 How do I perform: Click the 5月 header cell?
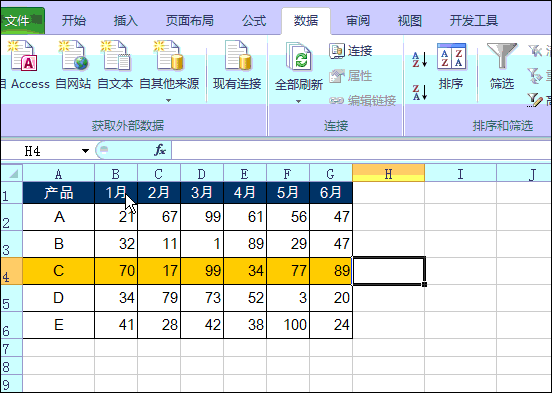click(x=288, y=193)
